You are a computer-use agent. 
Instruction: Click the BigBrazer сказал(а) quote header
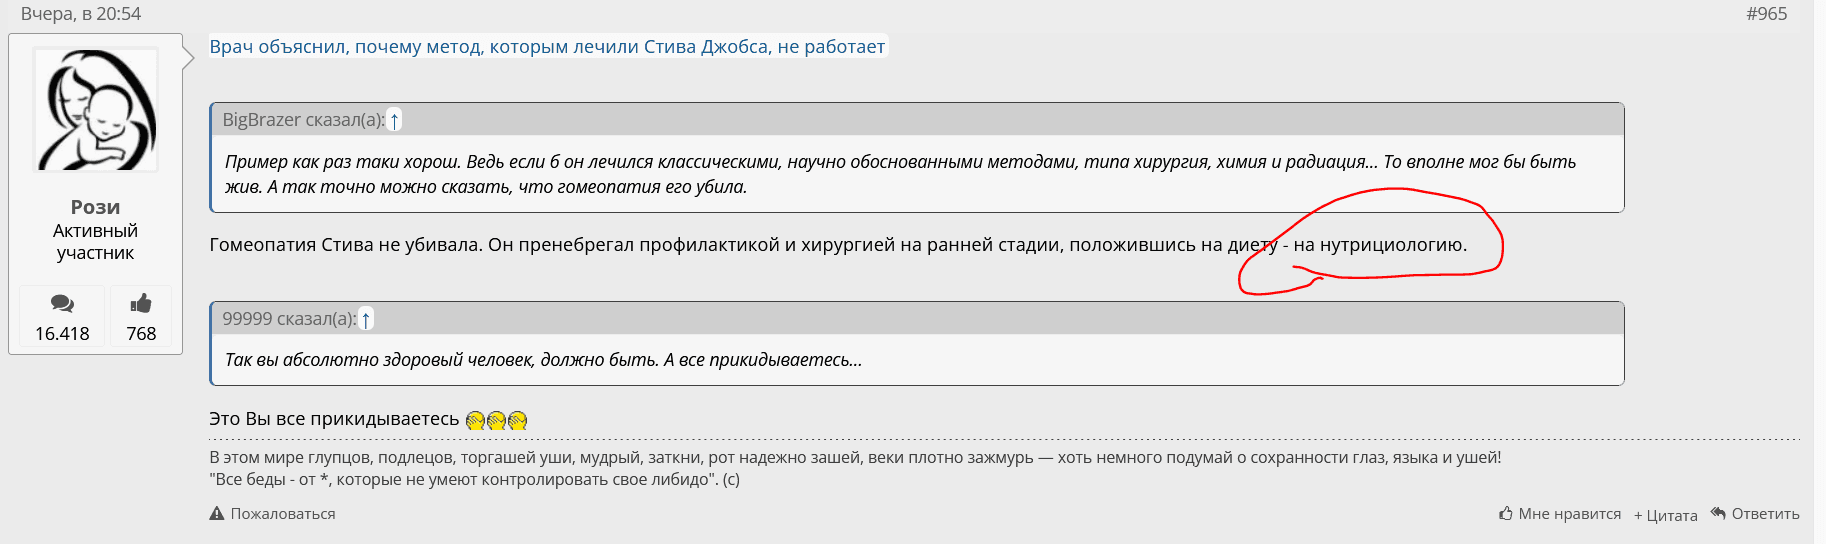(x=303, y=120)
